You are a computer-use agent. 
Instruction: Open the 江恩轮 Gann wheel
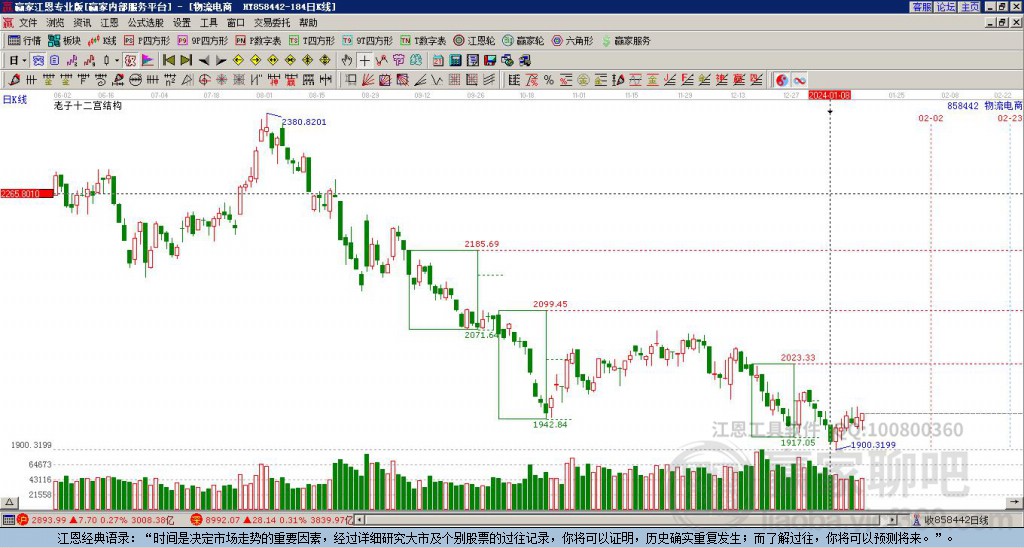click(474, 40)
